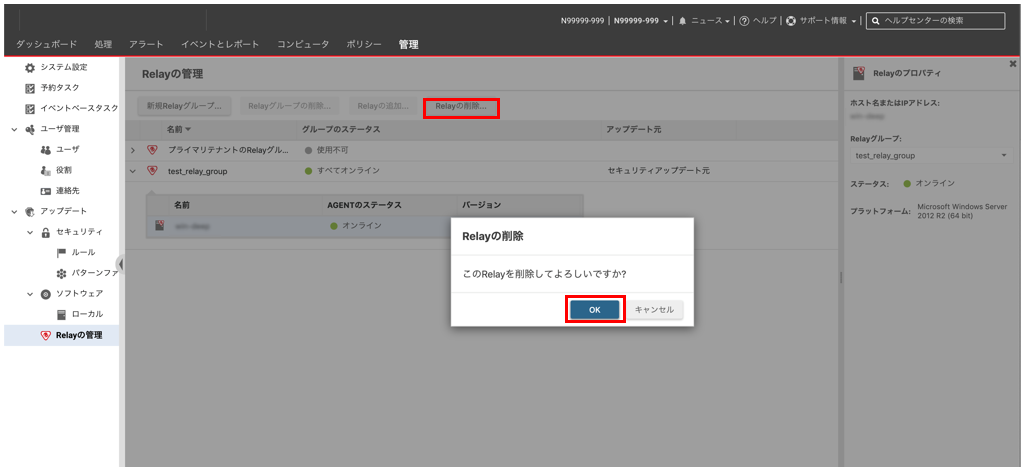The width and height of the screenshot is (1031, 473).
Task: Click the プライマリテナント group shield icon
Action: (x=153, y=151)
